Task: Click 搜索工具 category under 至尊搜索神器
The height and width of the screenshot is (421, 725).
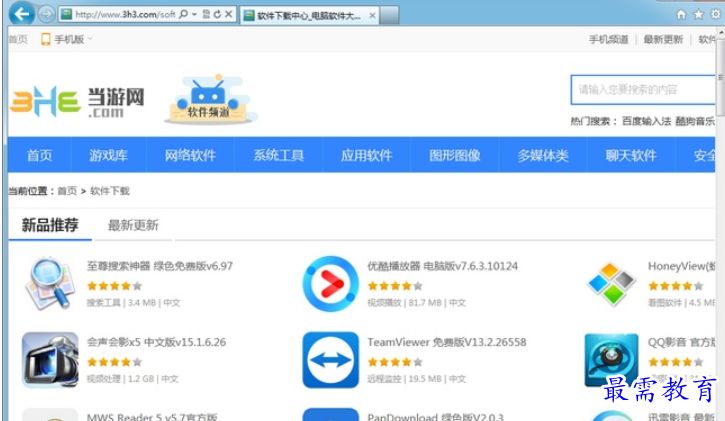Action: pyautogui.click(x=104, y=303)
